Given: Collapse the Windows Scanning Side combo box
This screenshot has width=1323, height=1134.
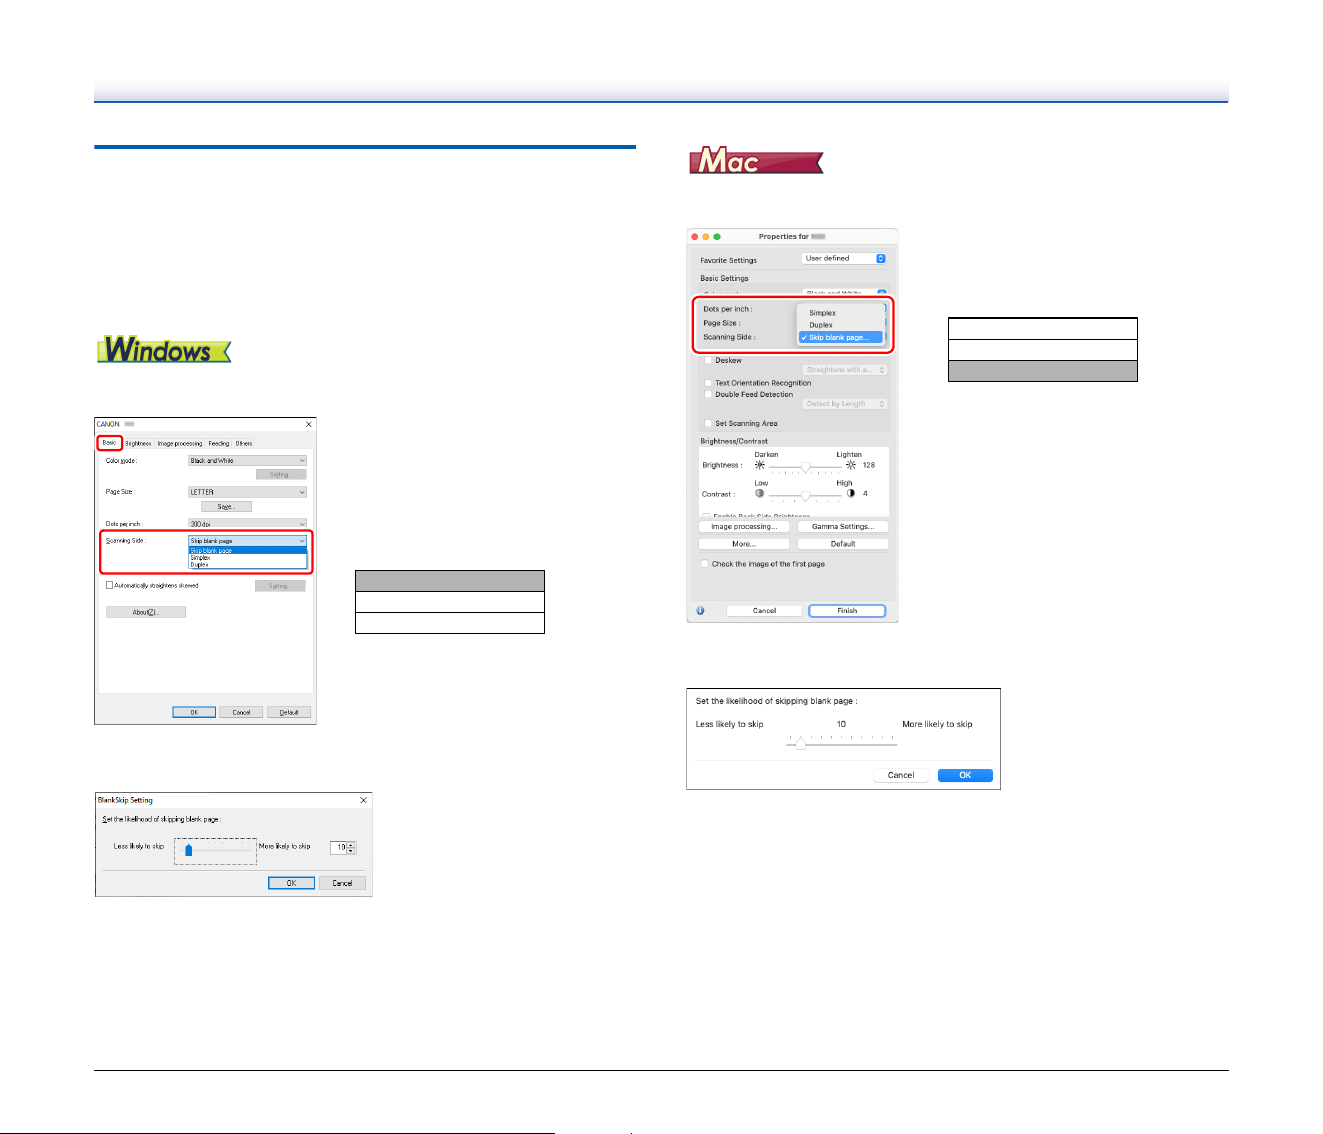Looking at the screenshot, I should pyautogui.click(x=248, y=541).
